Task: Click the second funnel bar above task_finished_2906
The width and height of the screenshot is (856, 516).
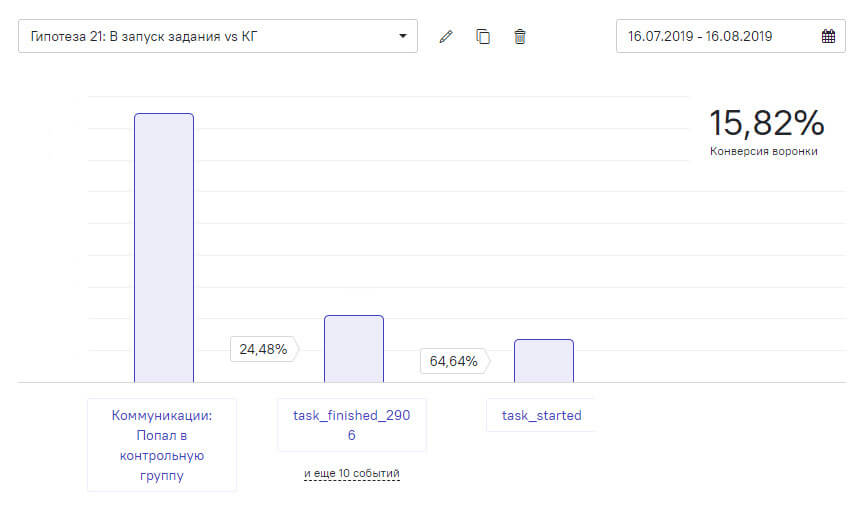Action: [354, 348]
